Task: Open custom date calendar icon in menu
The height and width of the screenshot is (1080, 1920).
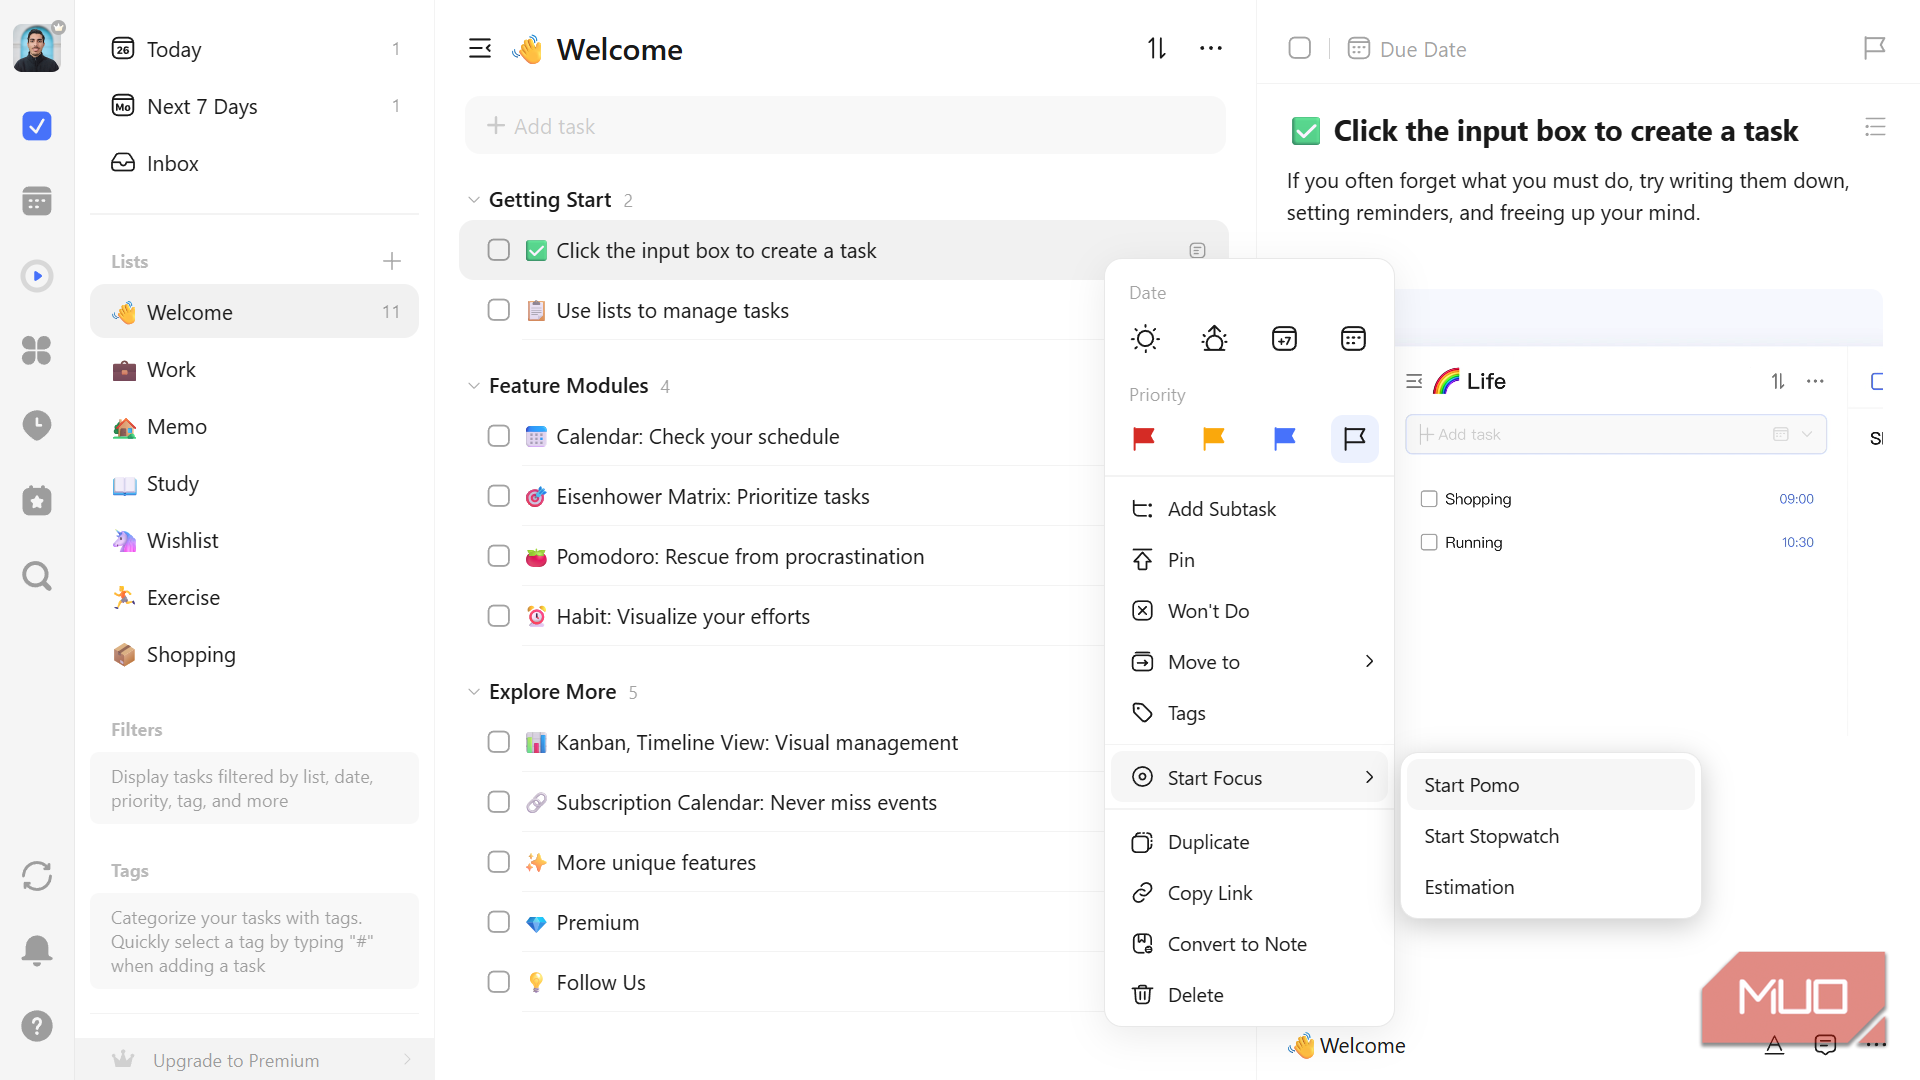Action: point(1353,339)
